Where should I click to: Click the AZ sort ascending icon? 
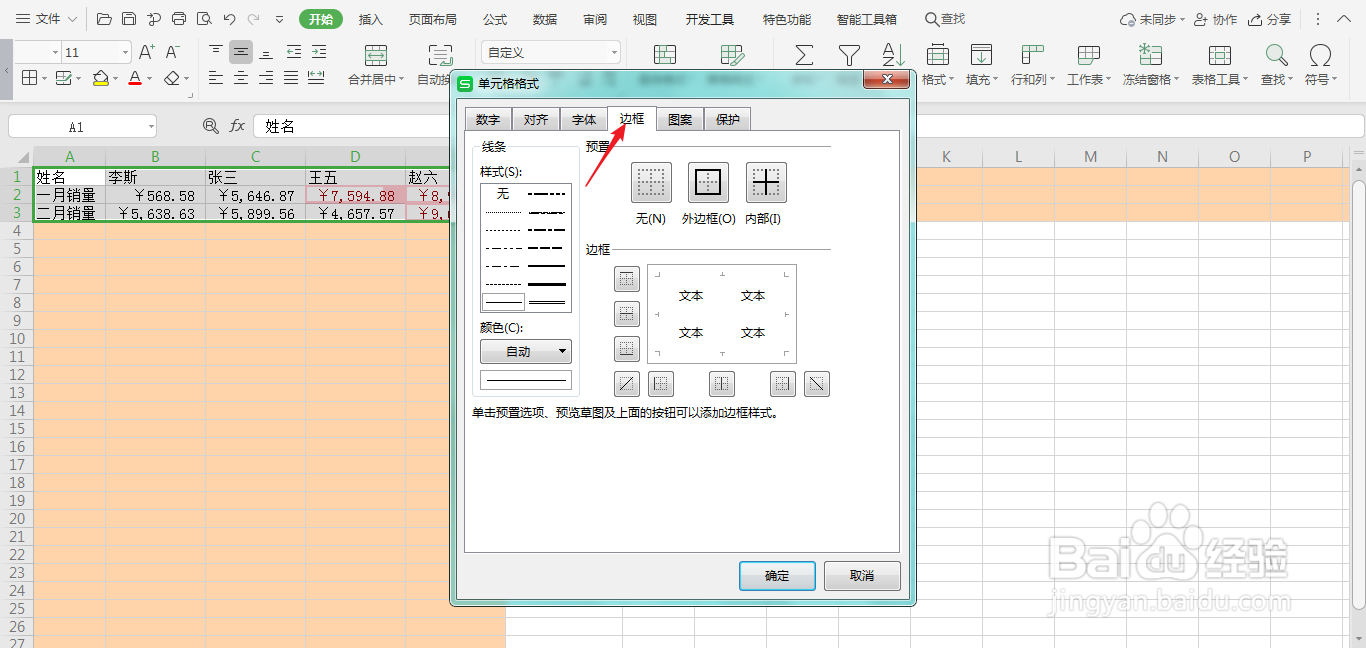[x=891, y=55]
